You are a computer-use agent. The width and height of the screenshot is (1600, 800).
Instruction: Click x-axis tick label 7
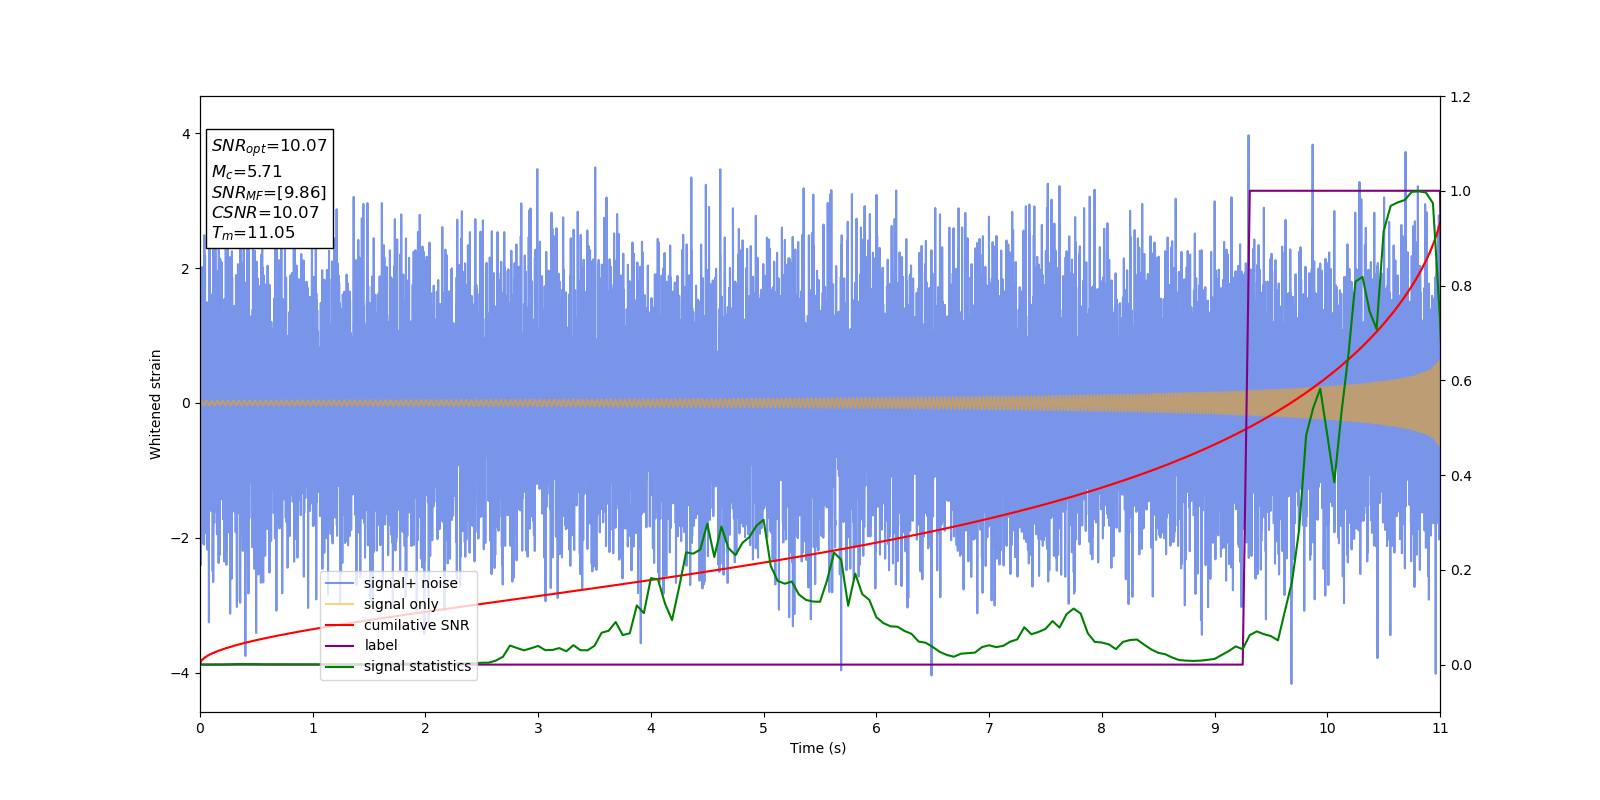tap(989, 728)
